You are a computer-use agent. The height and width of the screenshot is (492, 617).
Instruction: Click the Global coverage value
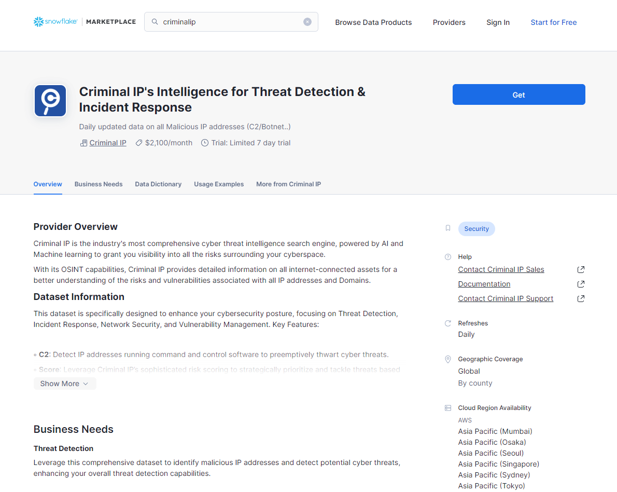coord(469,371)
